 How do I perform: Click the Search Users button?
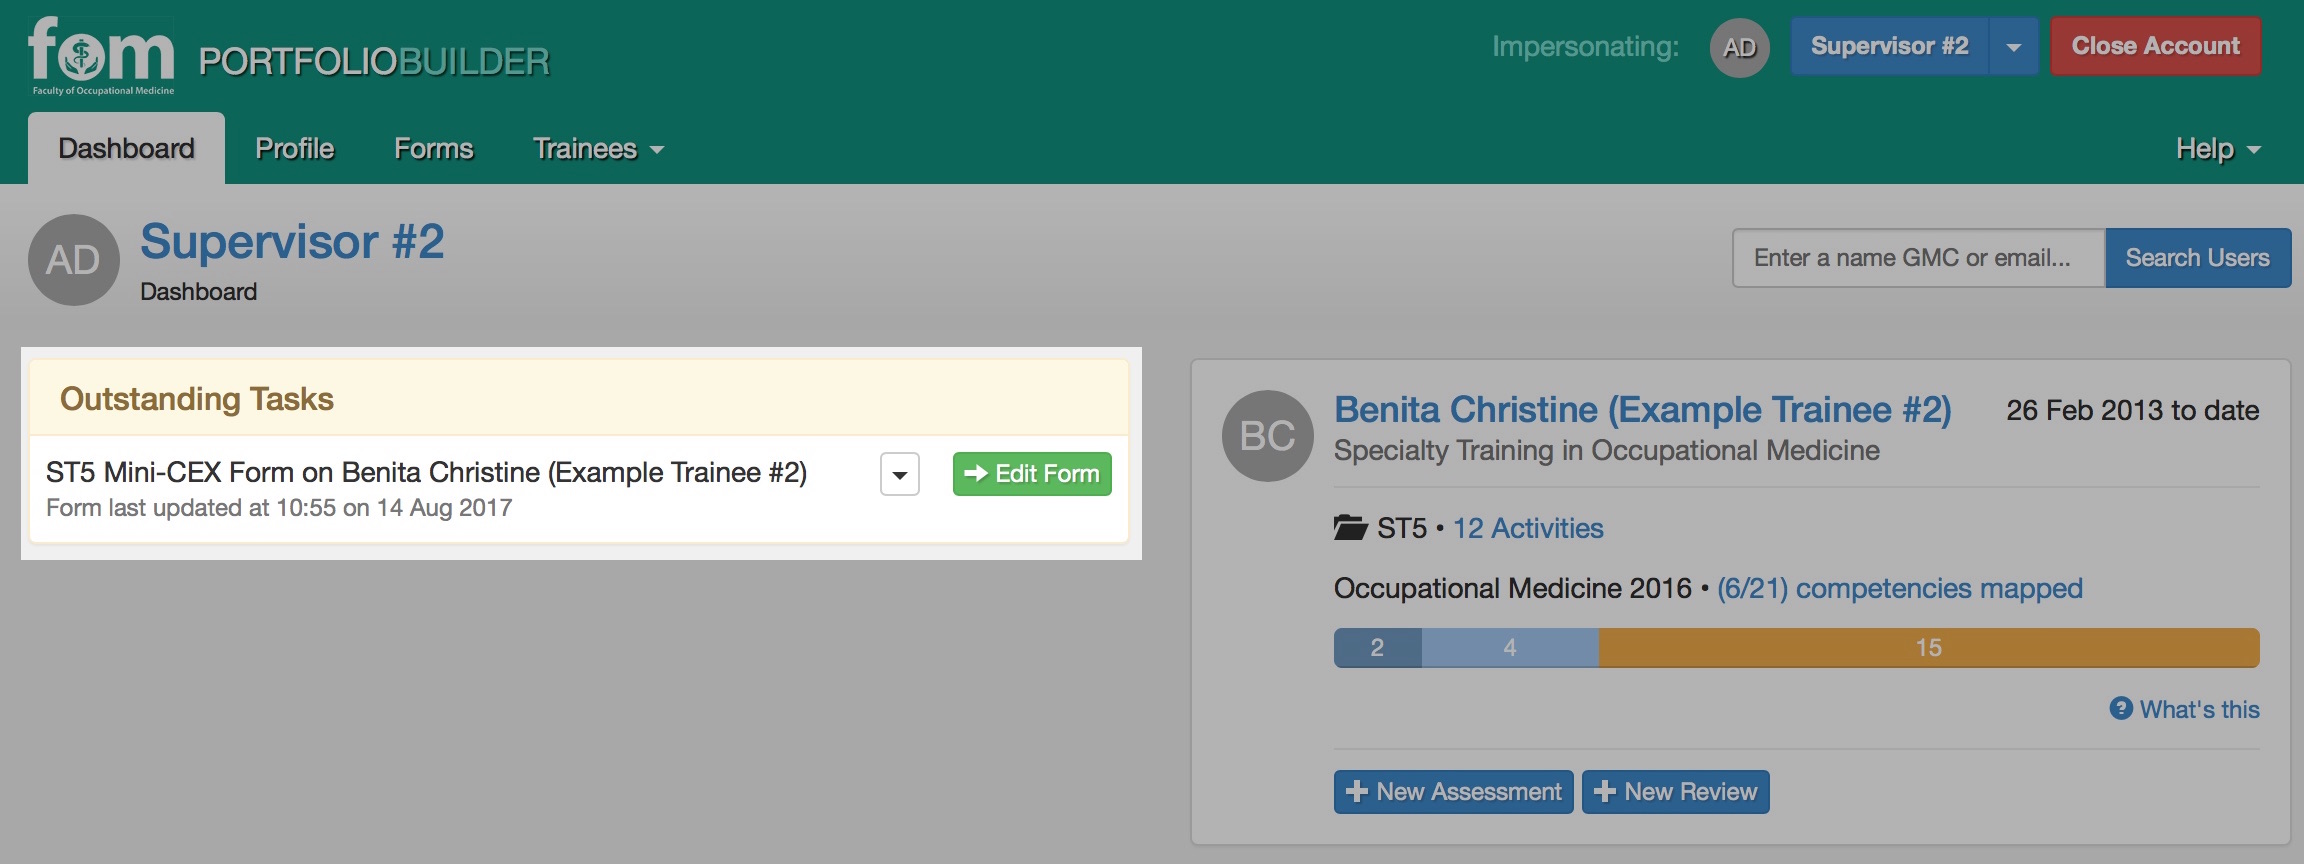pos(2198,258)
